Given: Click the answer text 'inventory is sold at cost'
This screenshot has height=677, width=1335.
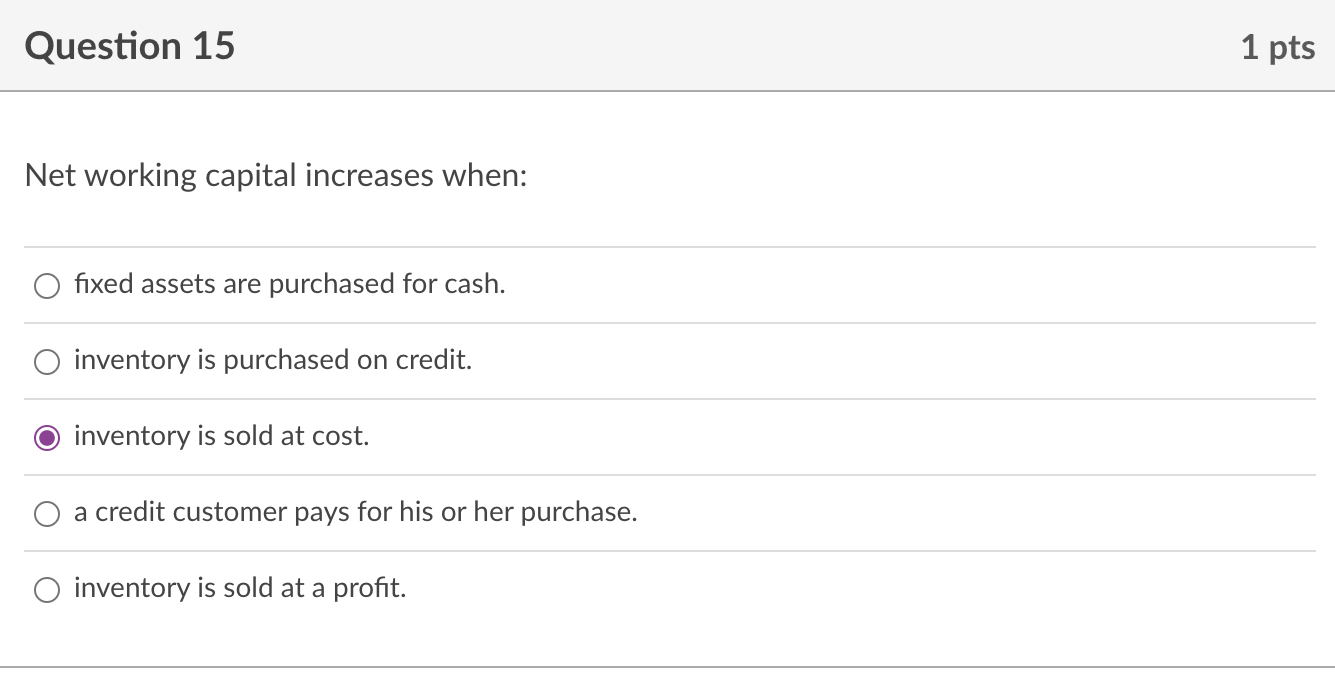Looking at the screenshot, I should coord(221,436).
